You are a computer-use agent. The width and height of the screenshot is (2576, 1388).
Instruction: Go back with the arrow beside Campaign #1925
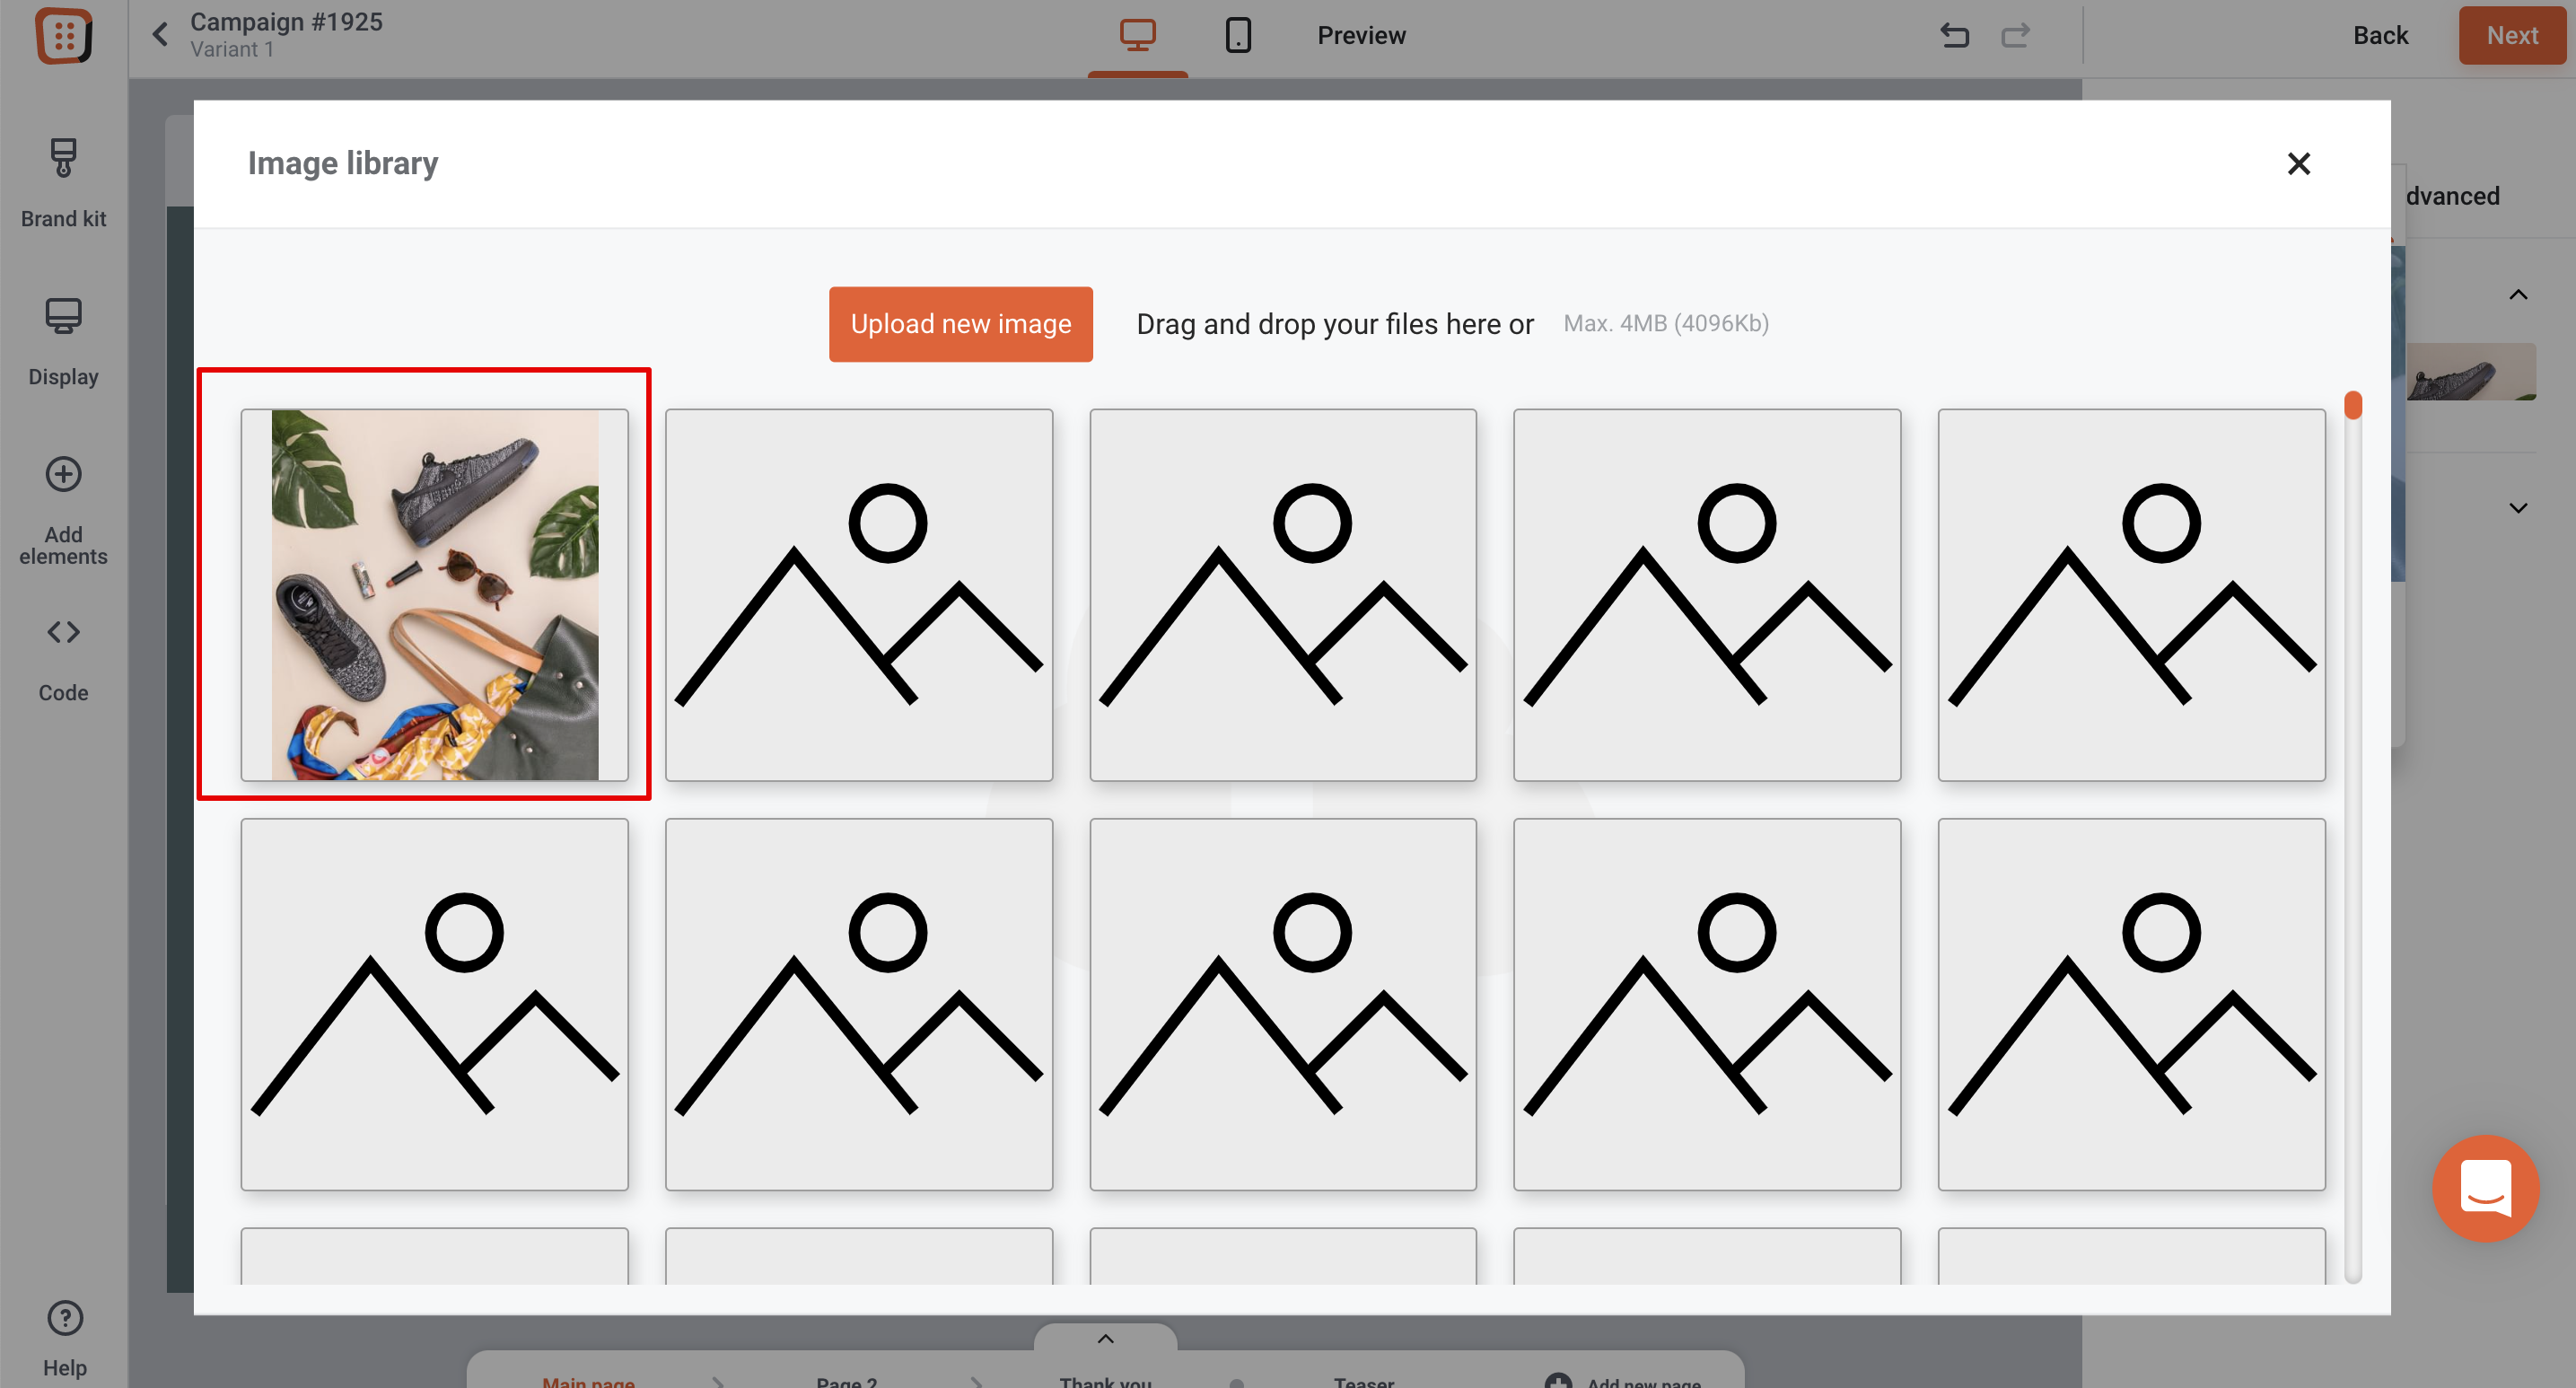[160, 35]
